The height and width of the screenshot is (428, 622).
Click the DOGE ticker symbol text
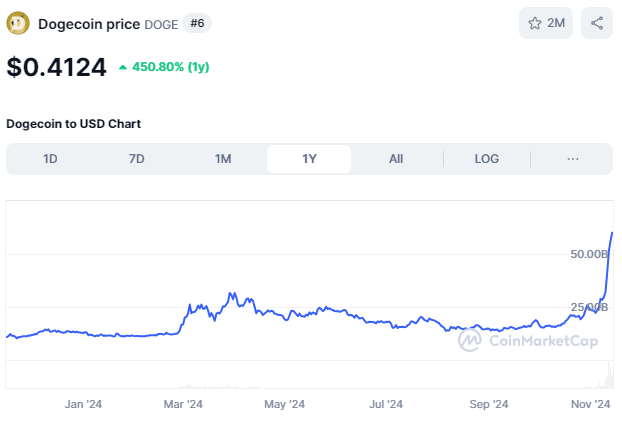pyautogui.click(x=161, y=25)
